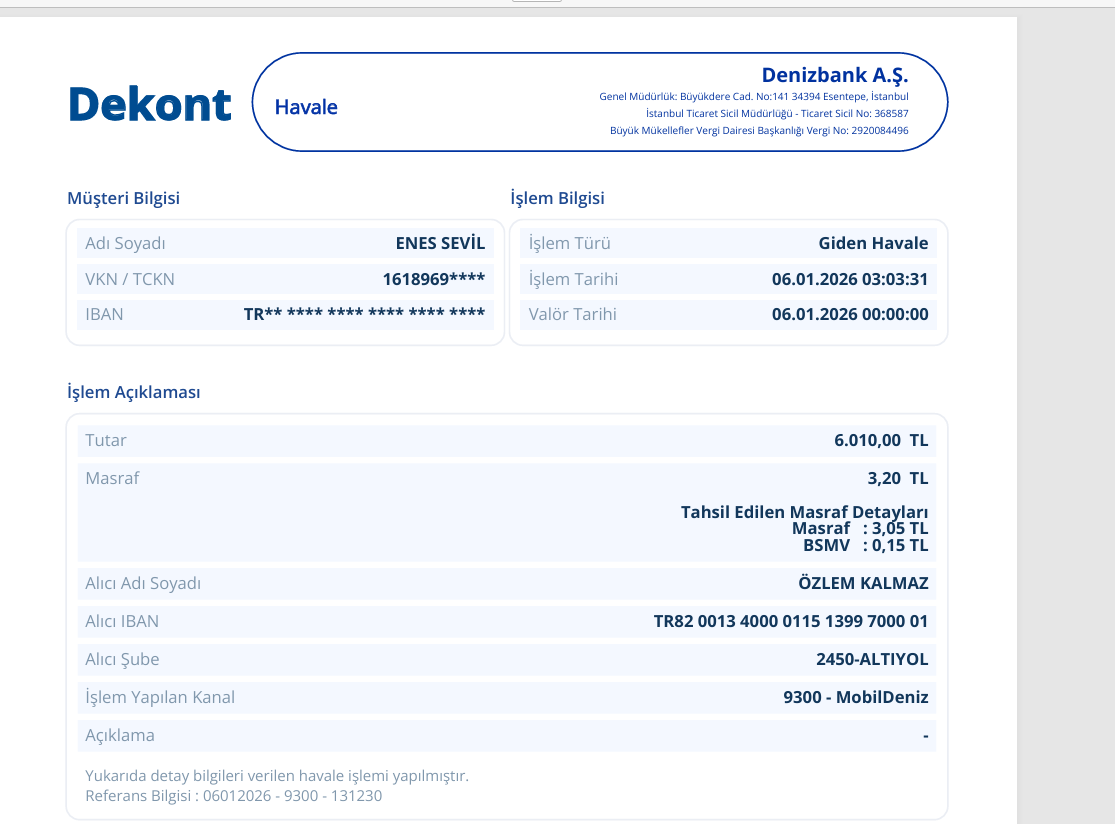This screenshot has height=824, width=1115.
Task: Click the Denizbank A.Ş. title
Action: (x=835, y=75)
